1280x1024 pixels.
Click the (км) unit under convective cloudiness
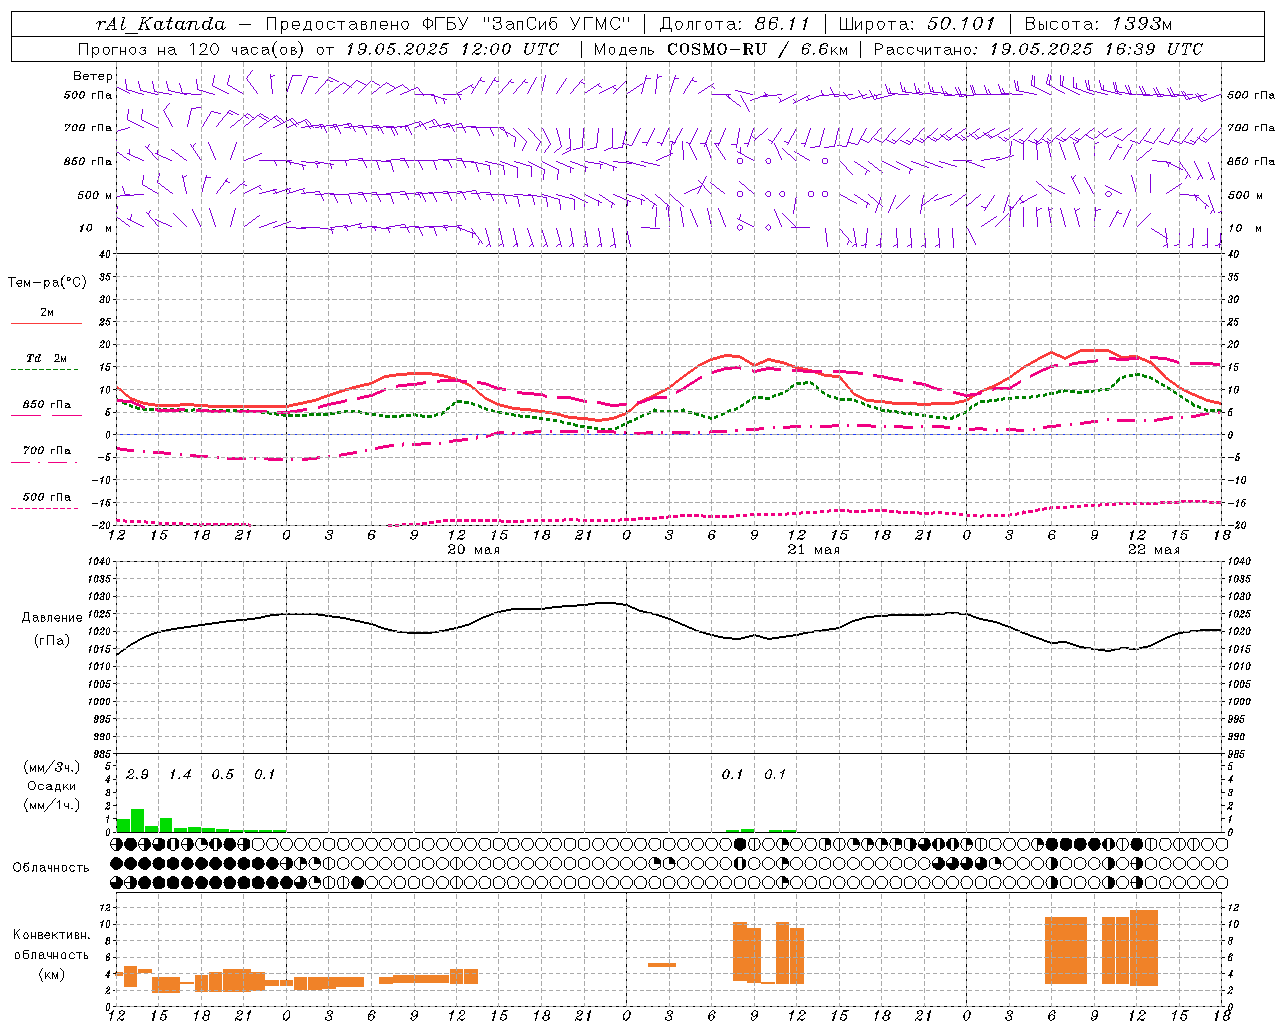click(x=52, y=974)
